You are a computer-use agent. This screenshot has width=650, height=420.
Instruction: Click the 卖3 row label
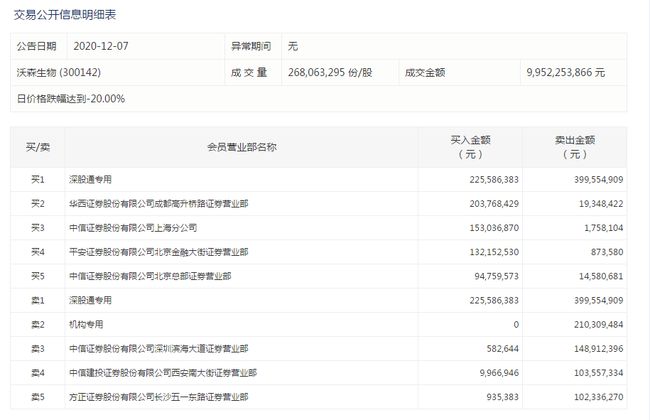click(x=38, y=349)
